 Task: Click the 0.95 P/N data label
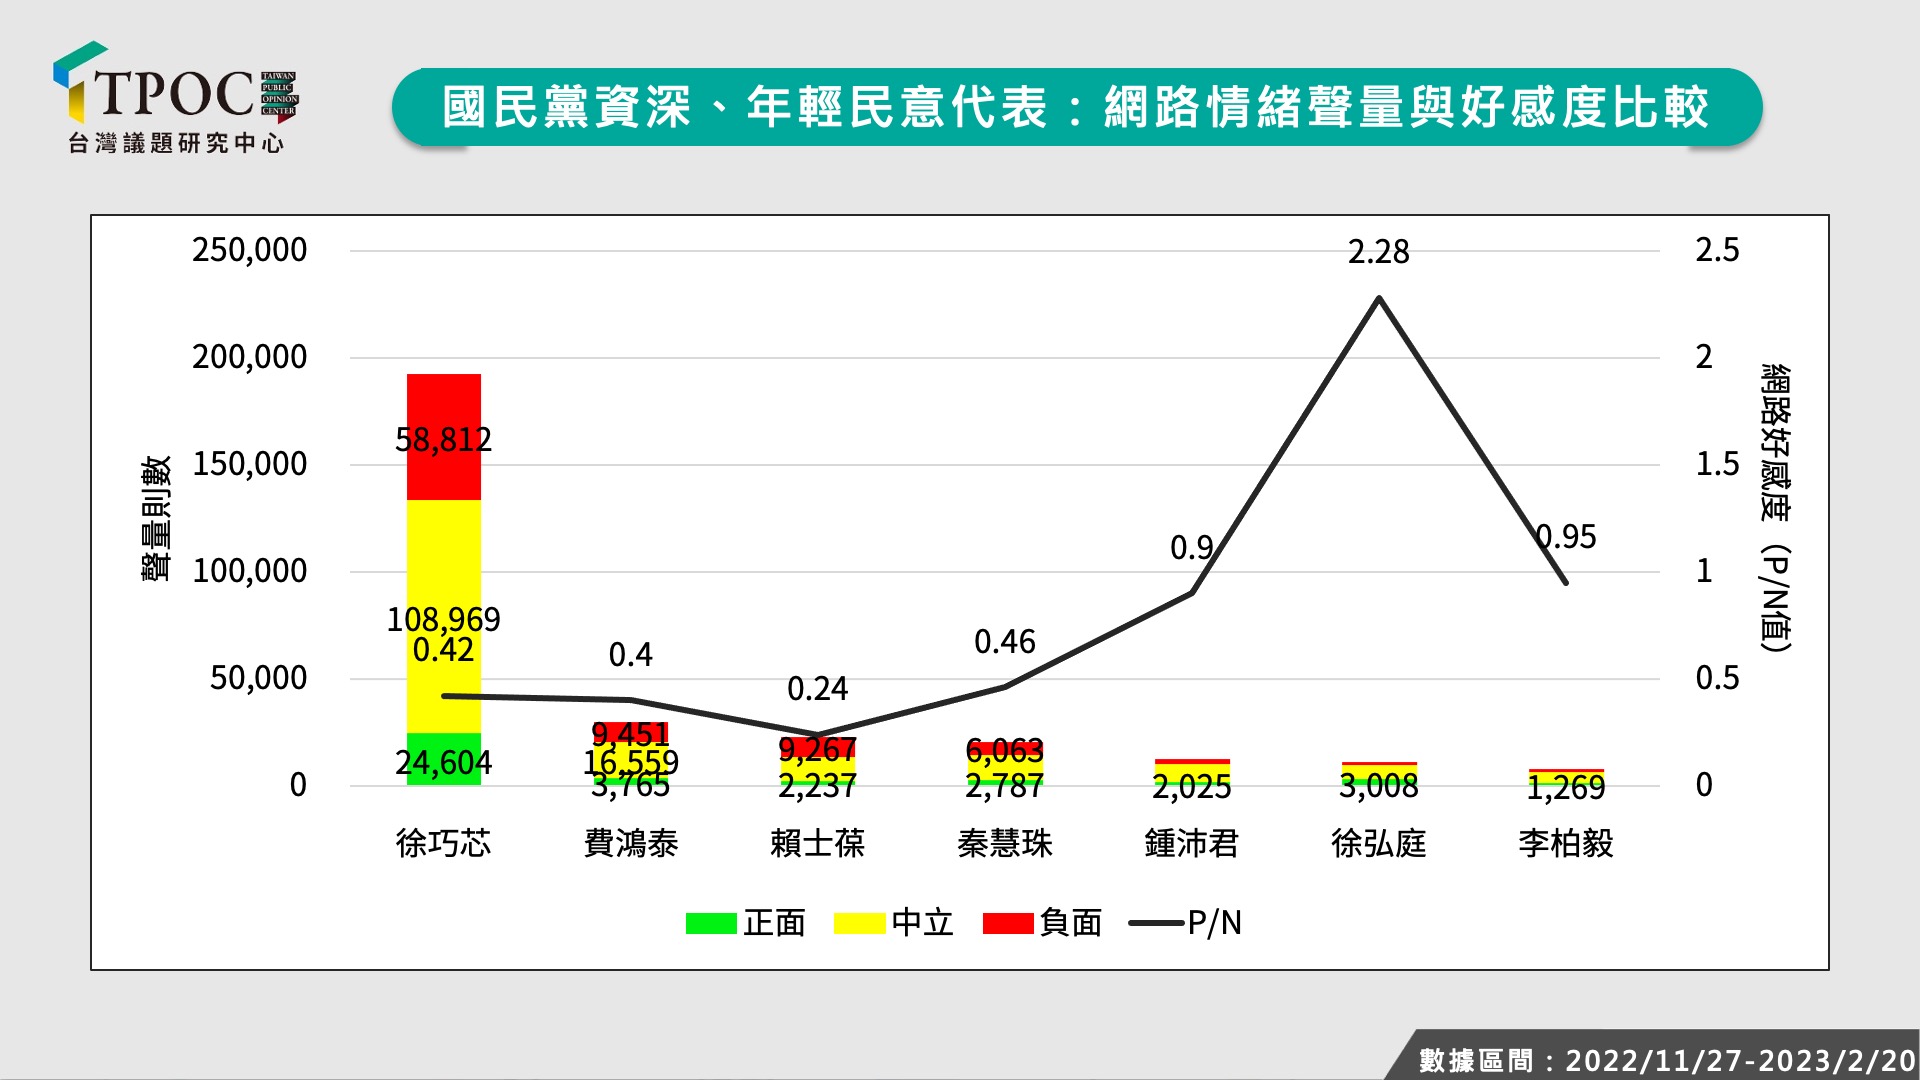click(1567, 537)
